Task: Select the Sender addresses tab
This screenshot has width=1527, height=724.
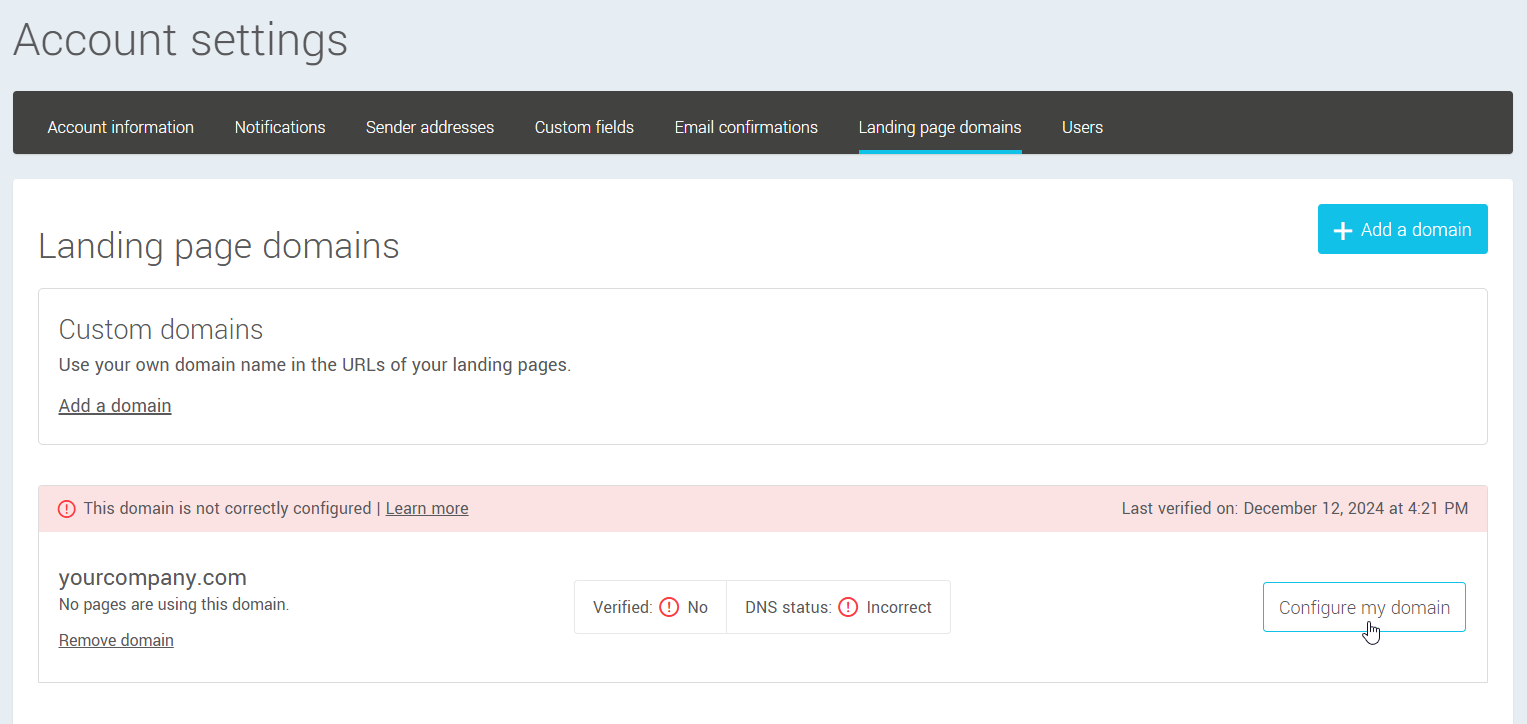Action: click(x=429, y=127)
